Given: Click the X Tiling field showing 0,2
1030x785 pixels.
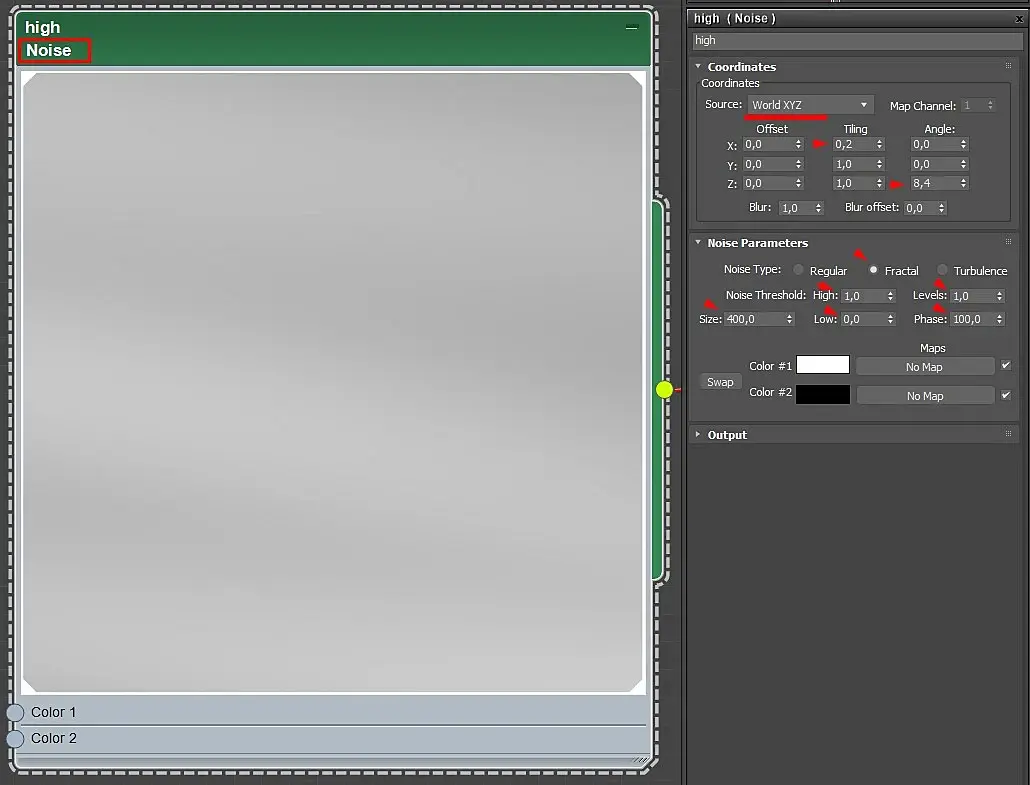Looking at the screenshot, I should coord(853,145).
